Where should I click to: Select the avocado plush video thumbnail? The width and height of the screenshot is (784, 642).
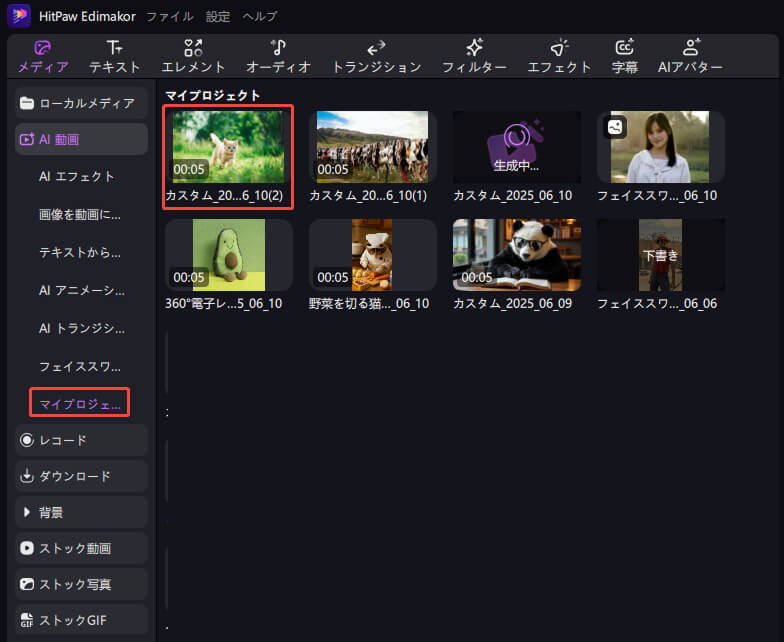click(x=228, y=254)
